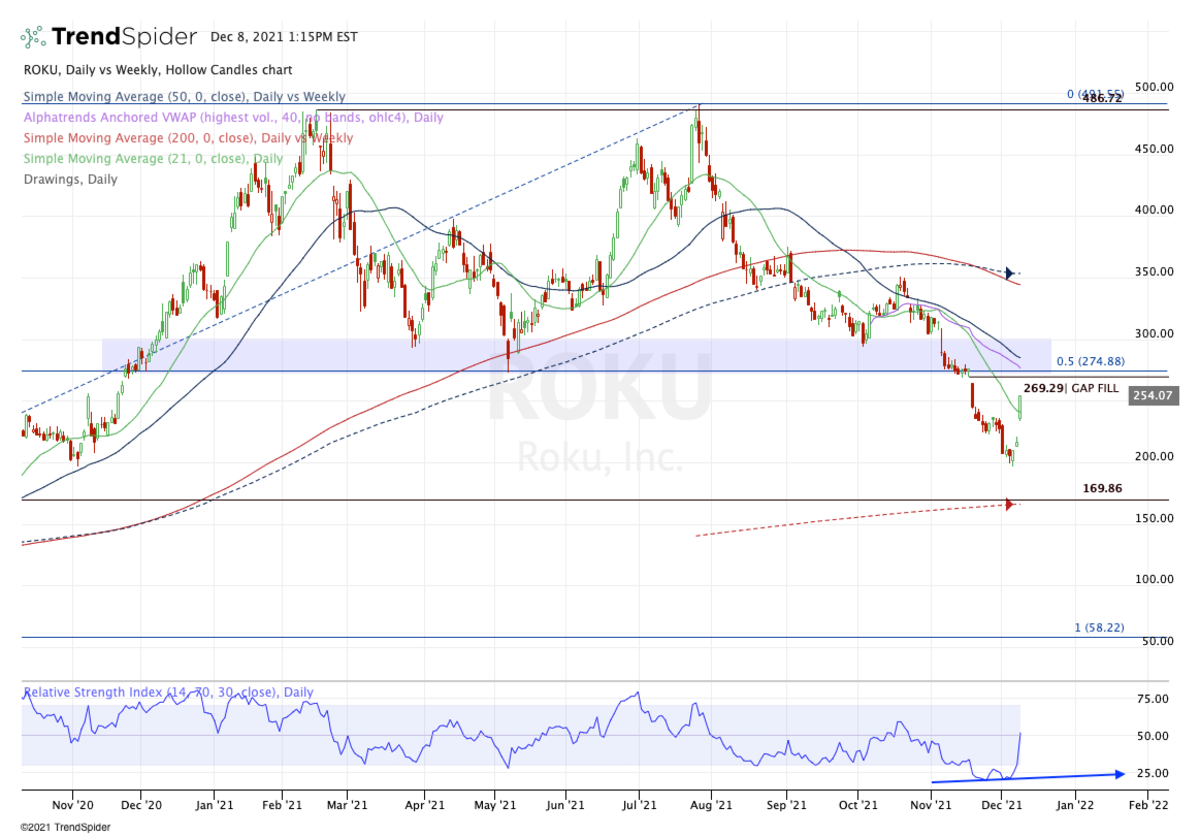Click the TrendSpider spider-web logo icon
1200x837 pixels.
[33, 38]
